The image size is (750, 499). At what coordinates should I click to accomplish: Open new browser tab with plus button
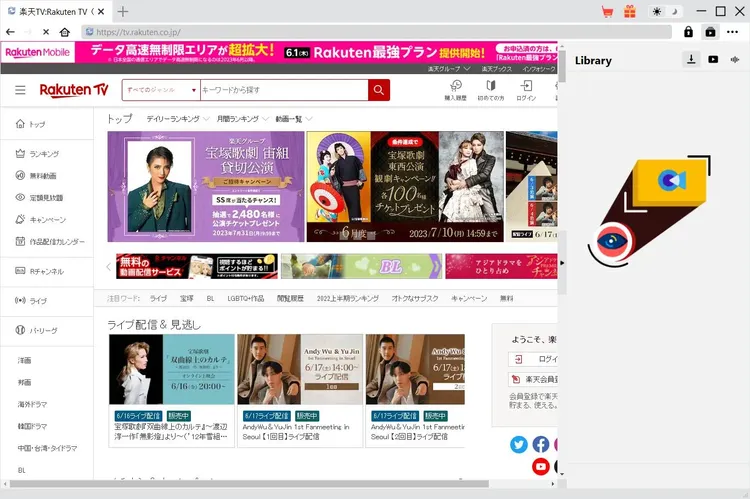123,11
